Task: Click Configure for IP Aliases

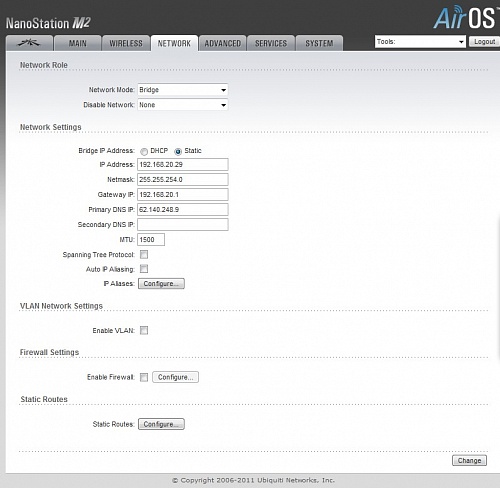Action: 161,284
